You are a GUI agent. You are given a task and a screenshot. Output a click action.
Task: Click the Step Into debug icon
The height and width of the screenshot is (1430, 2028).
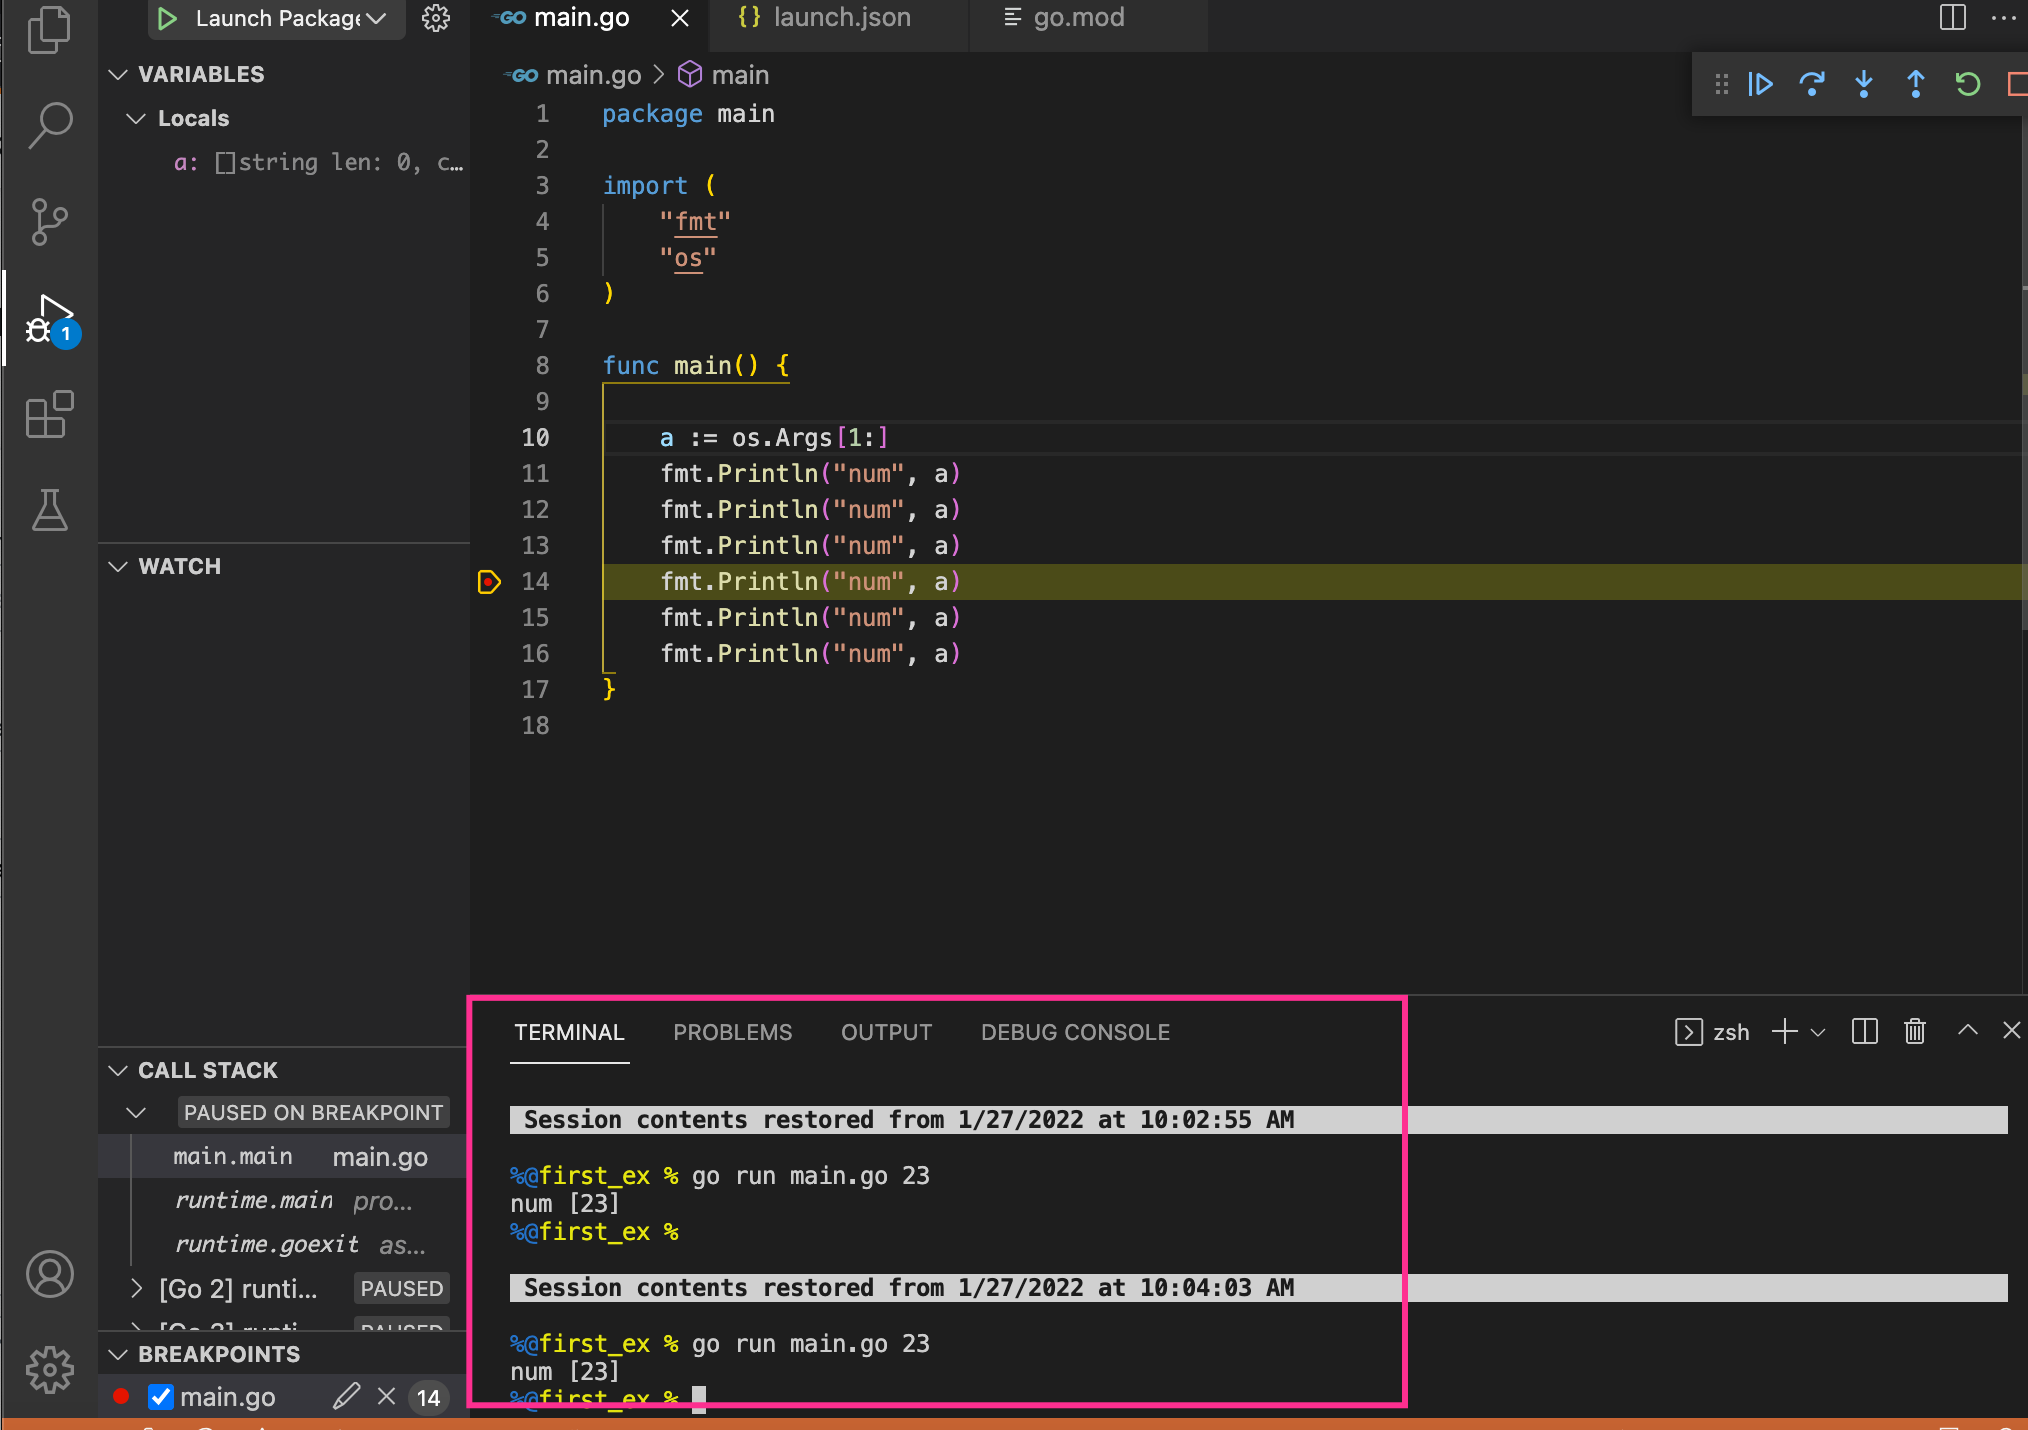[x=1864, y=84]
